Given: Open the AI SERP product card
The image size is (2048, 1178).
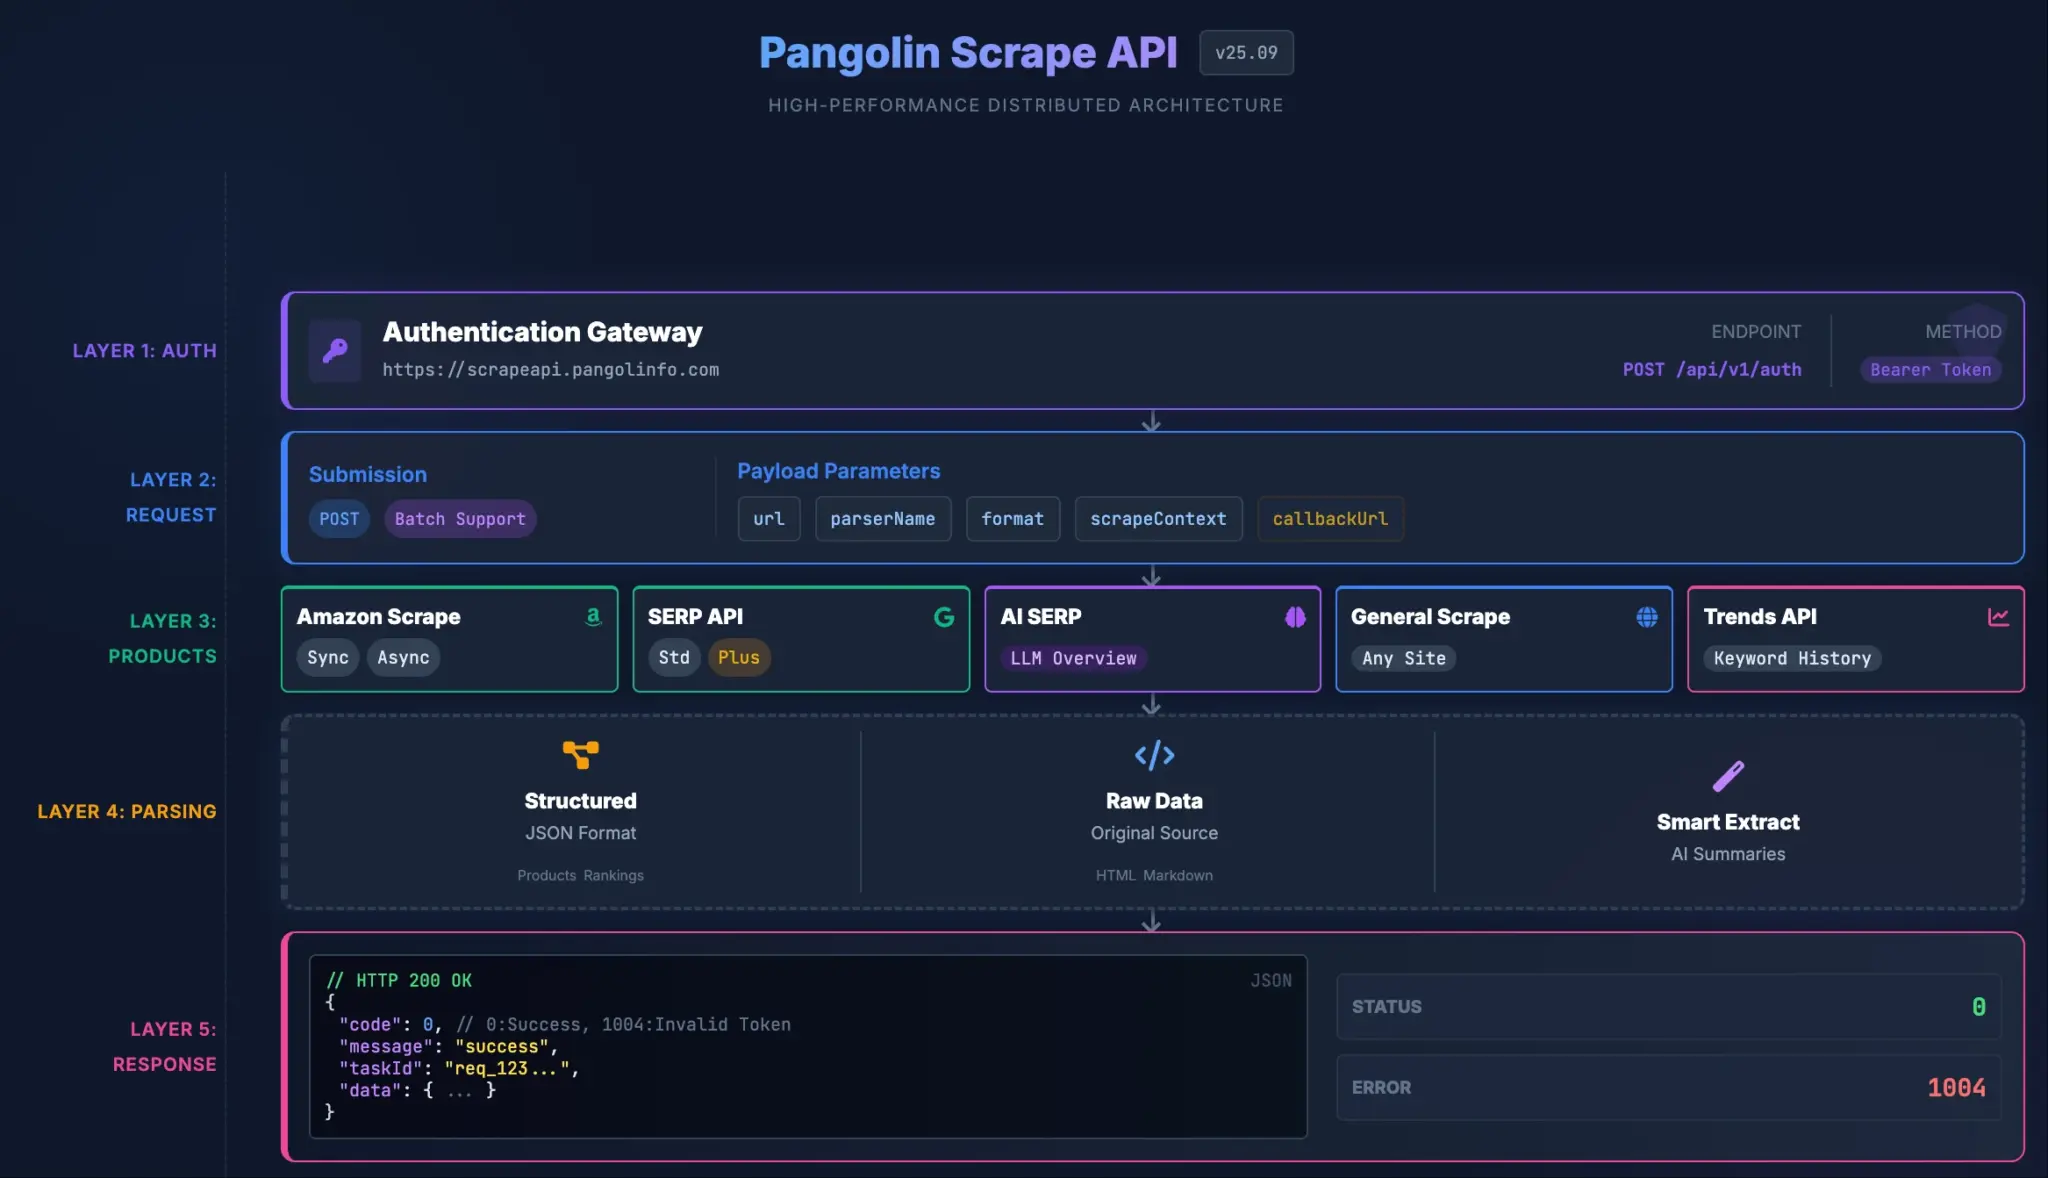Looking at the screenshot, I should (x=1153, y=639).
